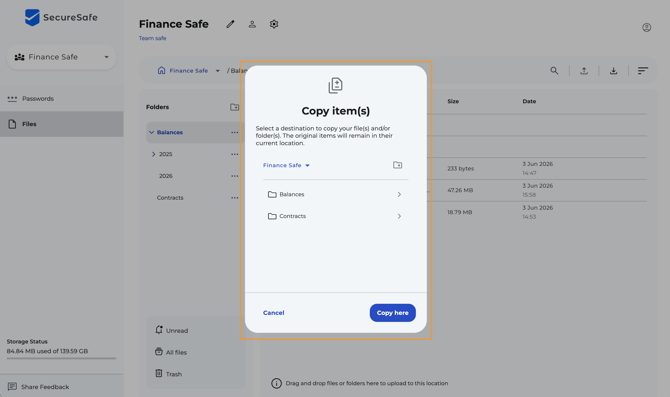This screenshot has height=397, width=670.
Task: Expand the Contracts folder chevron in dialog
Action: pos(399,216)
